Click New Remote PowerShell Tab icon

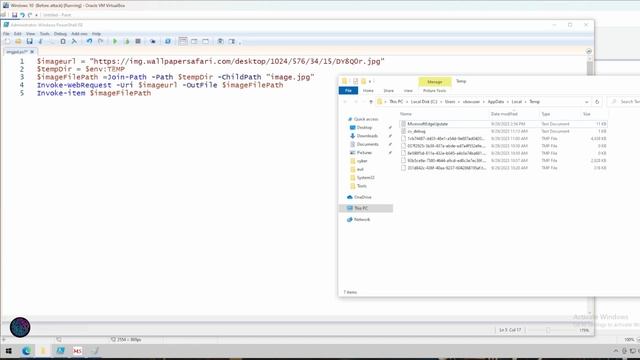tap(153, 42)
